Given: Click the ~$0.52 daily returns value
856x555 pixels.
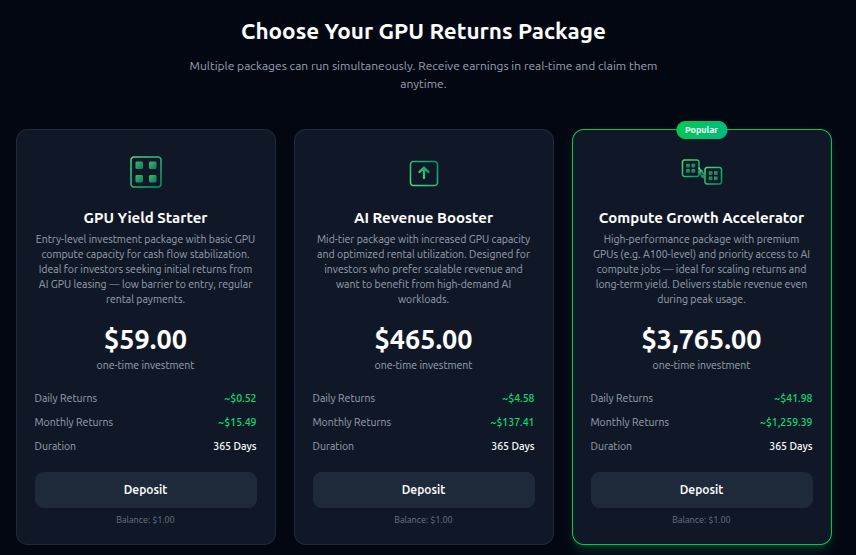Looking at the screenshot, I should [x=240, y=398].
